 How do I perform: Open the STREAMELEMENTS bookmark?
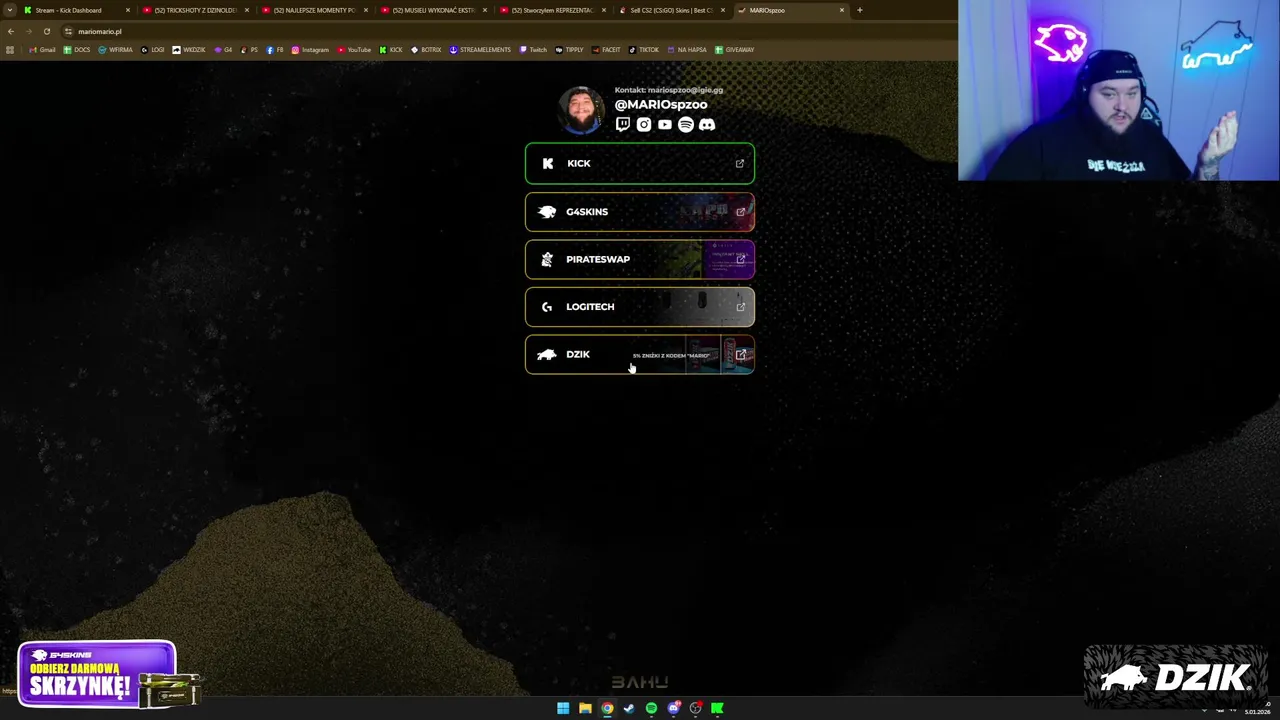click(x=480, y=49)
